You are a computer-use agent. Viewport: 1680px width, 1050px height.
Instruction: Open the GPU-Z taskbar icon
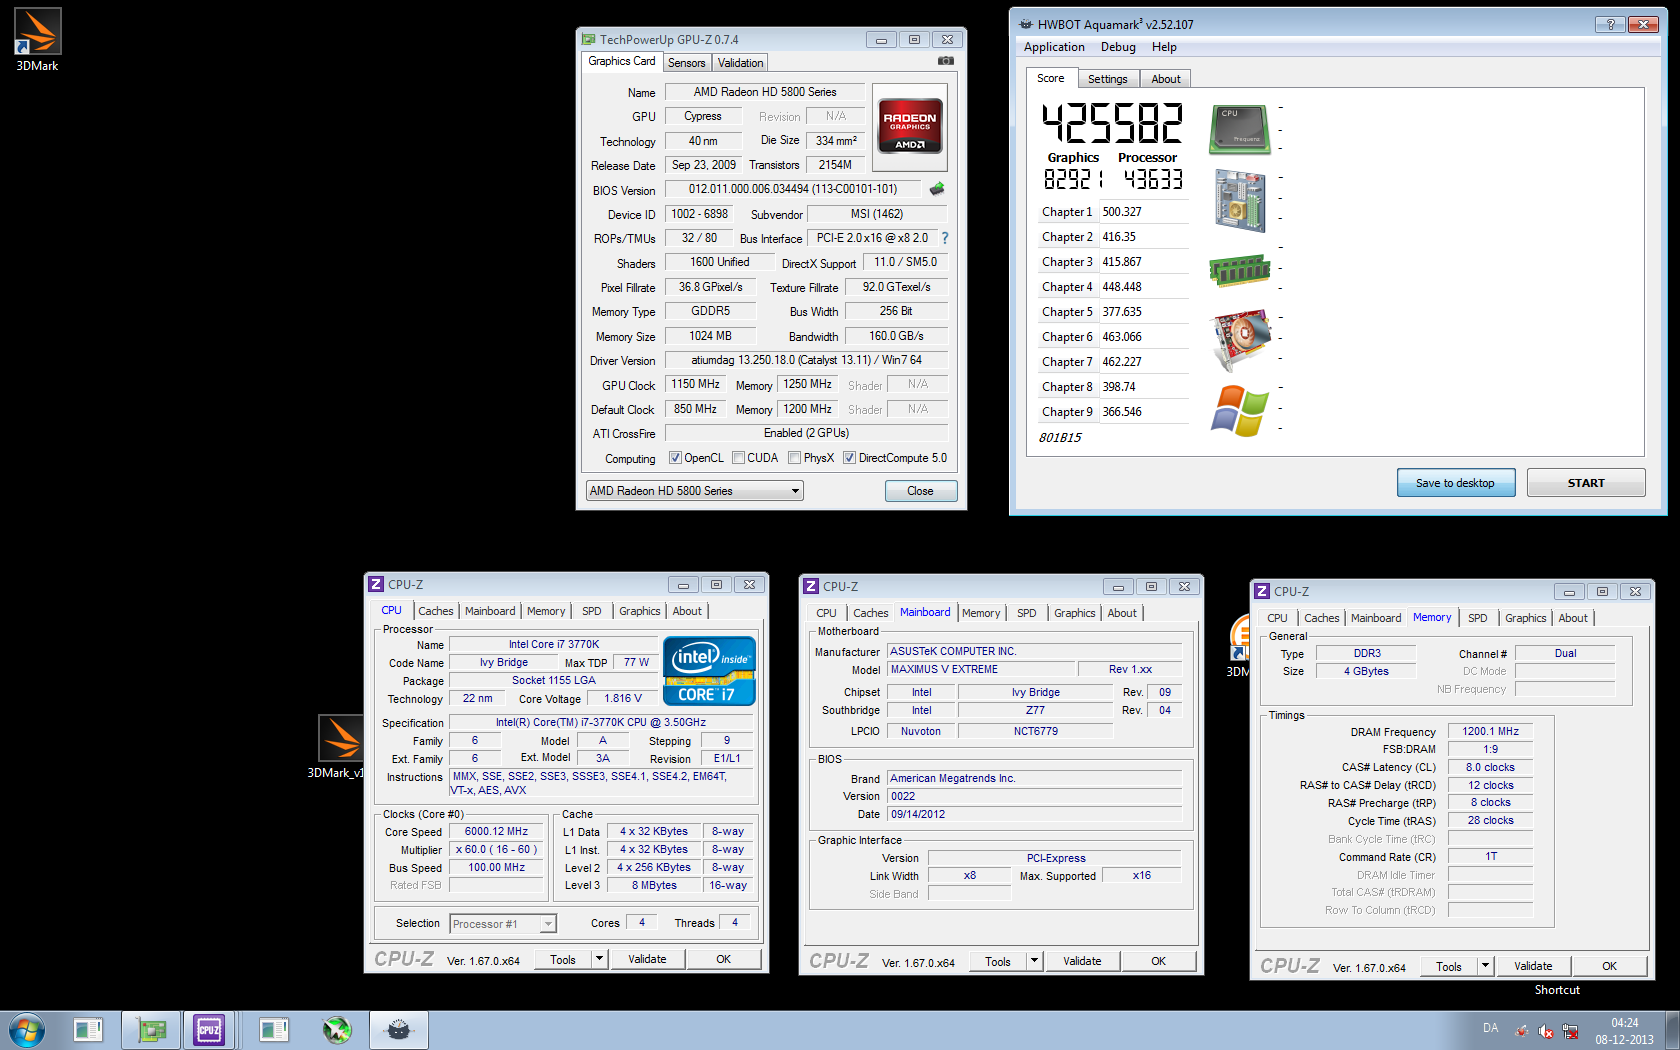tap(151, 1030)
